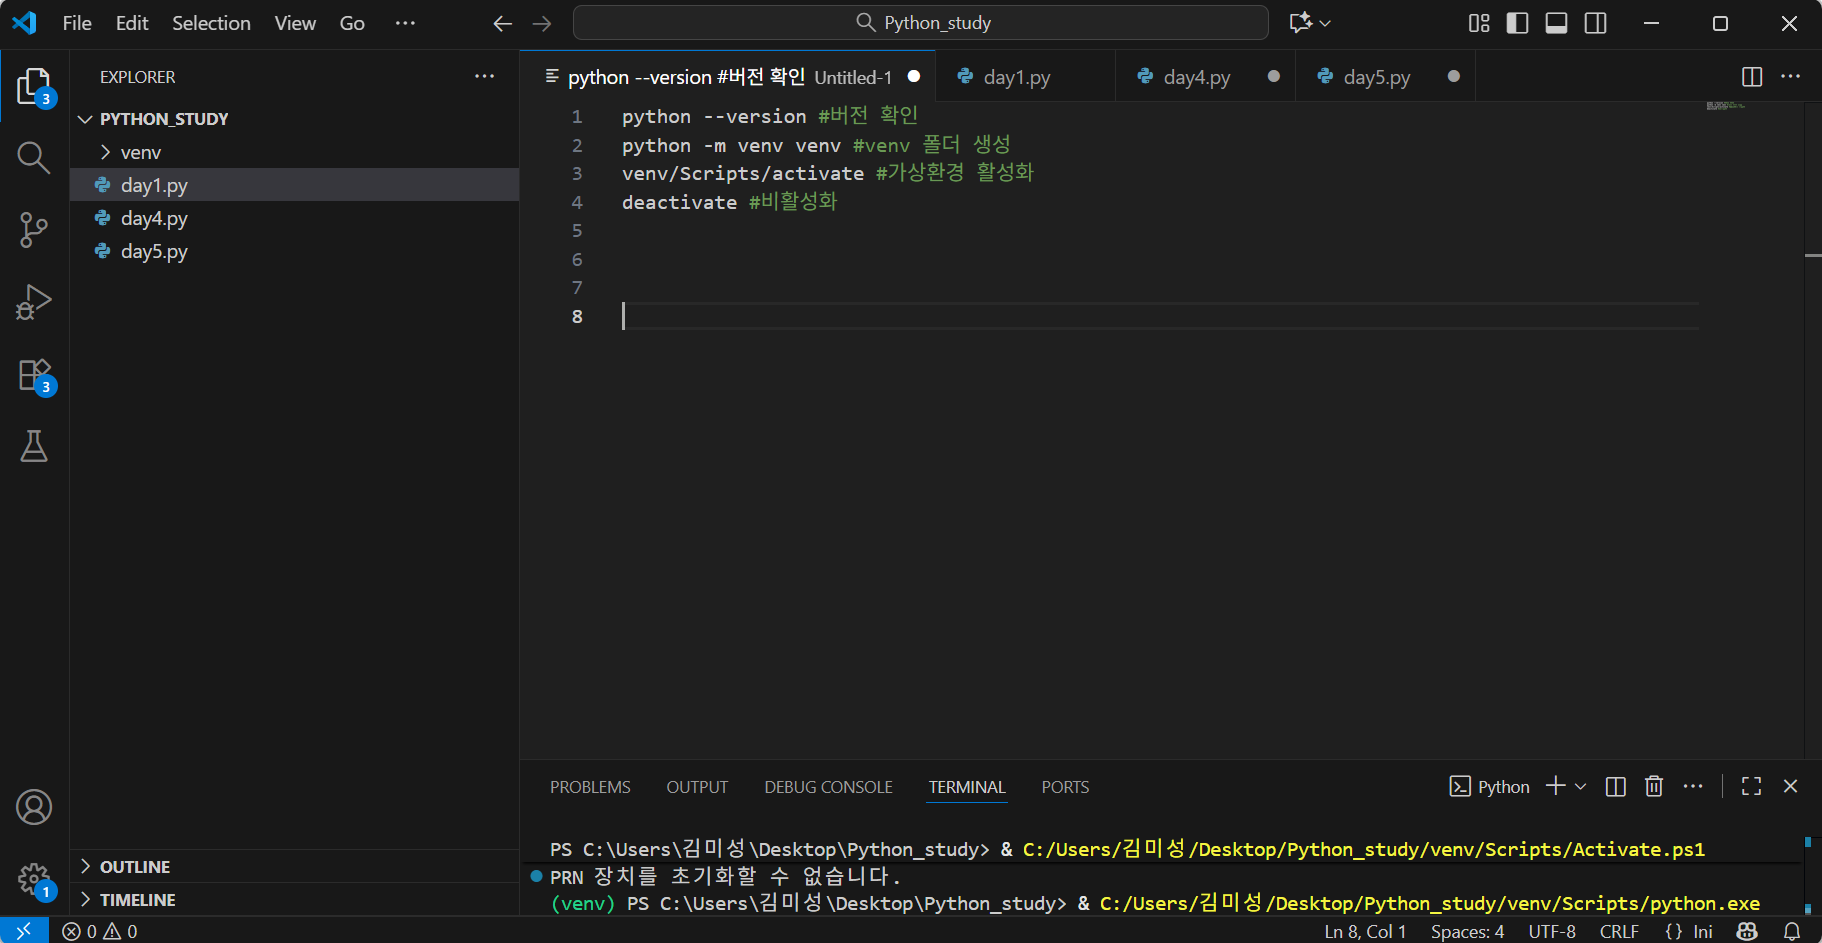Screen dimensions: 1822x943
Task: Open the Source Control view
Action: pyautogui.click(x=34, y=230)
